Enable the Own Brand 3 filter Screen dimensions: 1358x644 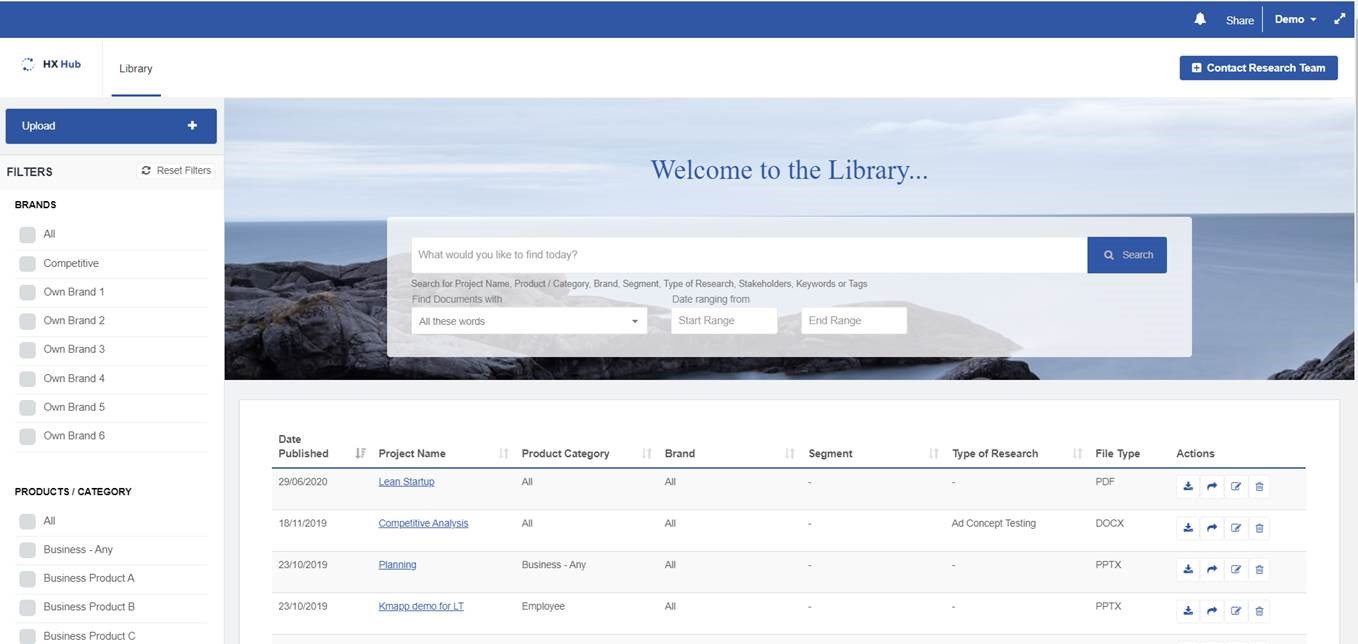click(27, 350)
